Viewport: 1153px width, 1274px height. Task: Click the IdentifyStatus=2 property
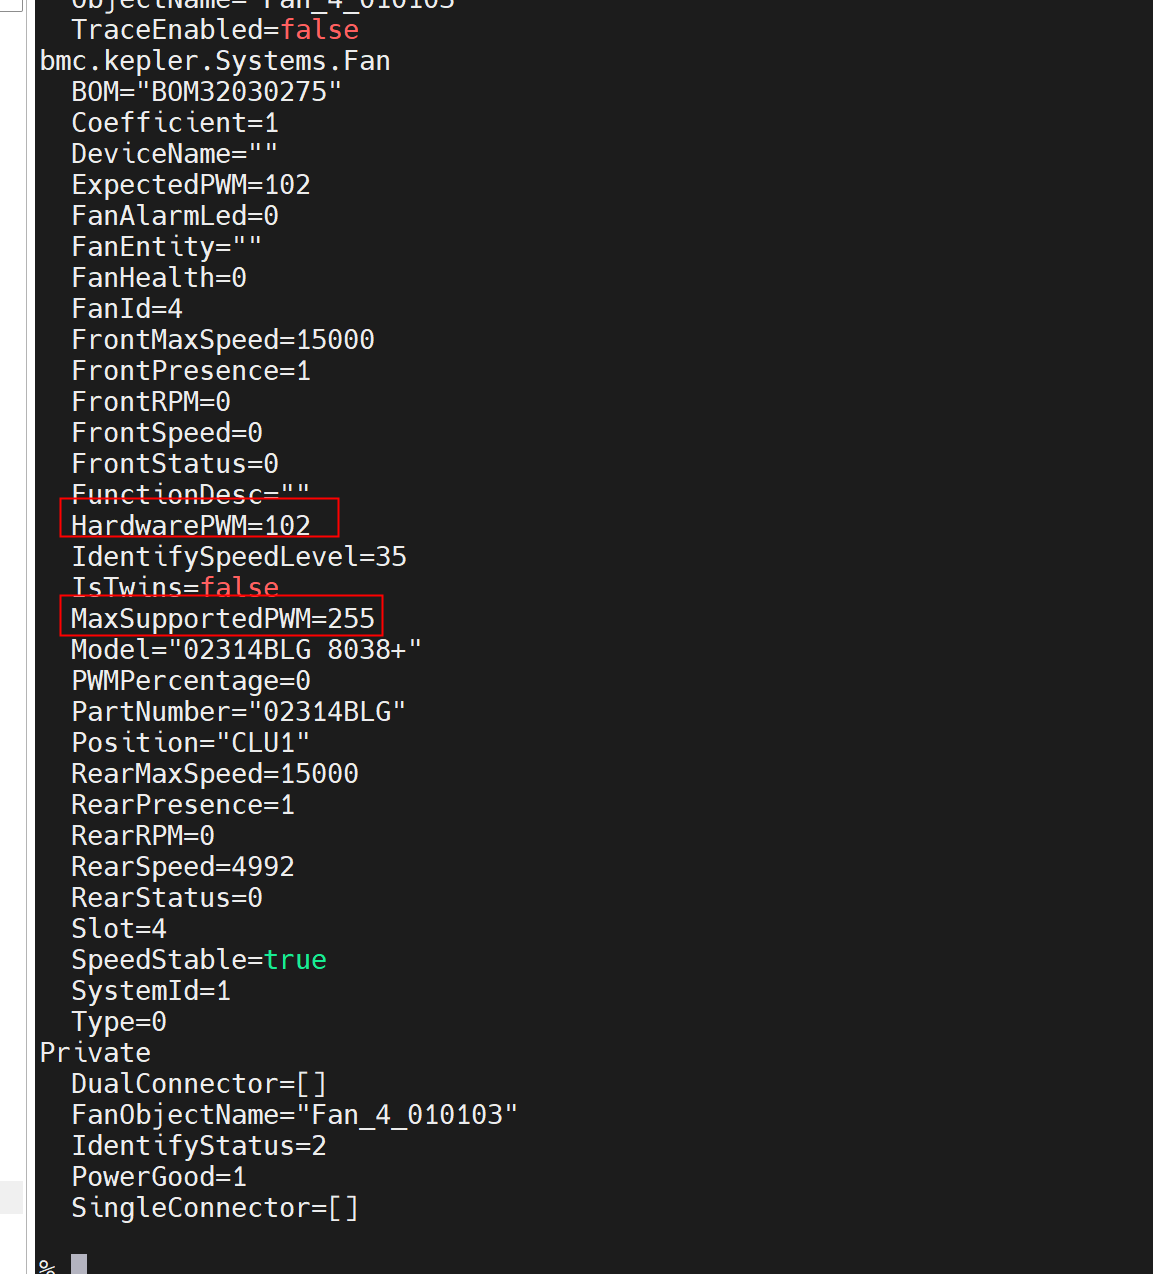point(199,1145)
